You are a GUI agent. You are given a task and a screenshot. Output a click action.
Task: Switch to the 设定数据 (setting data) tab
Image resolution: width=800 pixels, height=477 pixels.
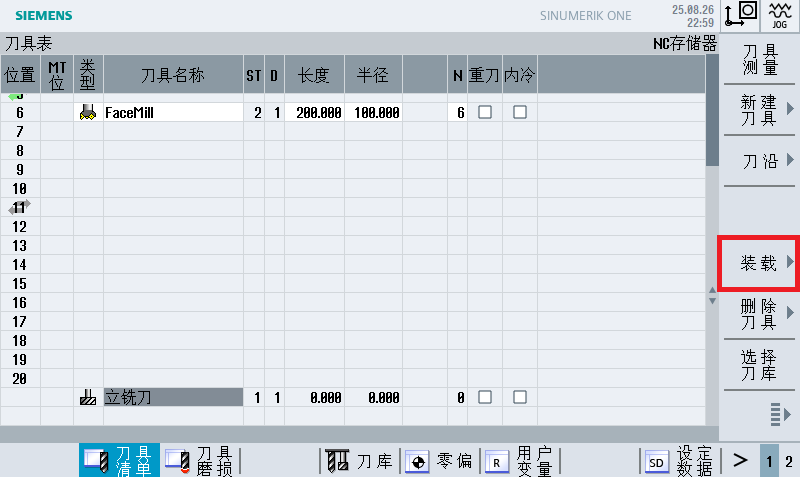point(679,461)
